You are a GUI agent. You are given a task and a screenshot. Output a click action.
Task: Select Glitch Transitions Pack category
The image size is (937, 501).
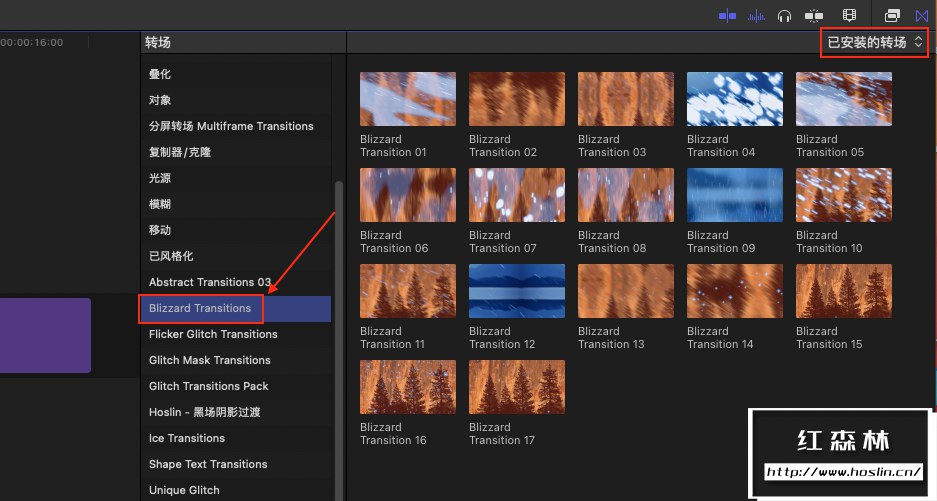coord(235,386)
